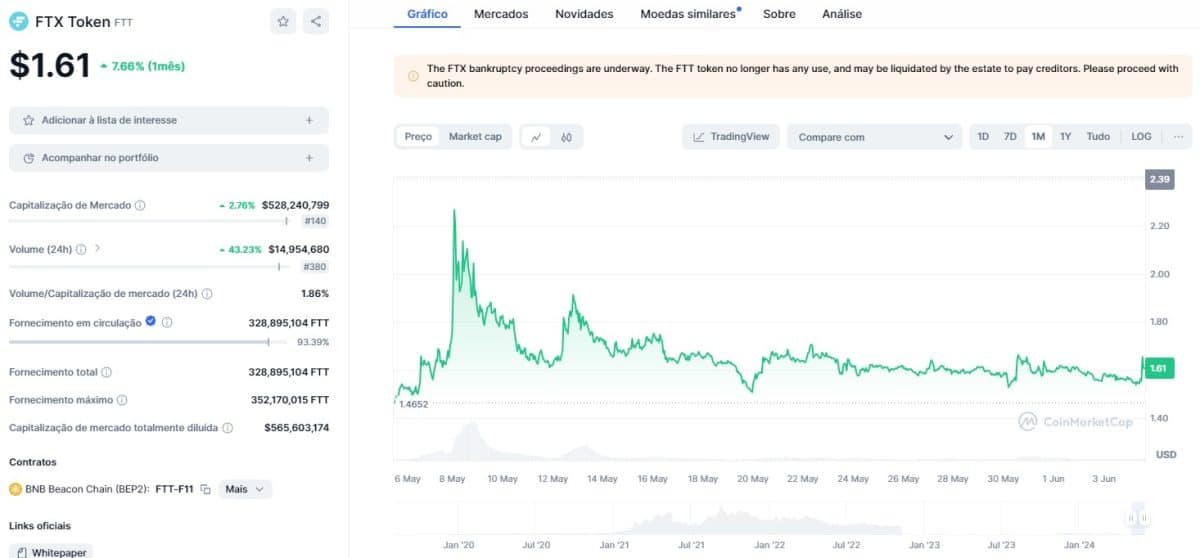Screen dimensions: 1200x558
Task: Open the Moedas similares tab
Action: [x=688, y=14]
